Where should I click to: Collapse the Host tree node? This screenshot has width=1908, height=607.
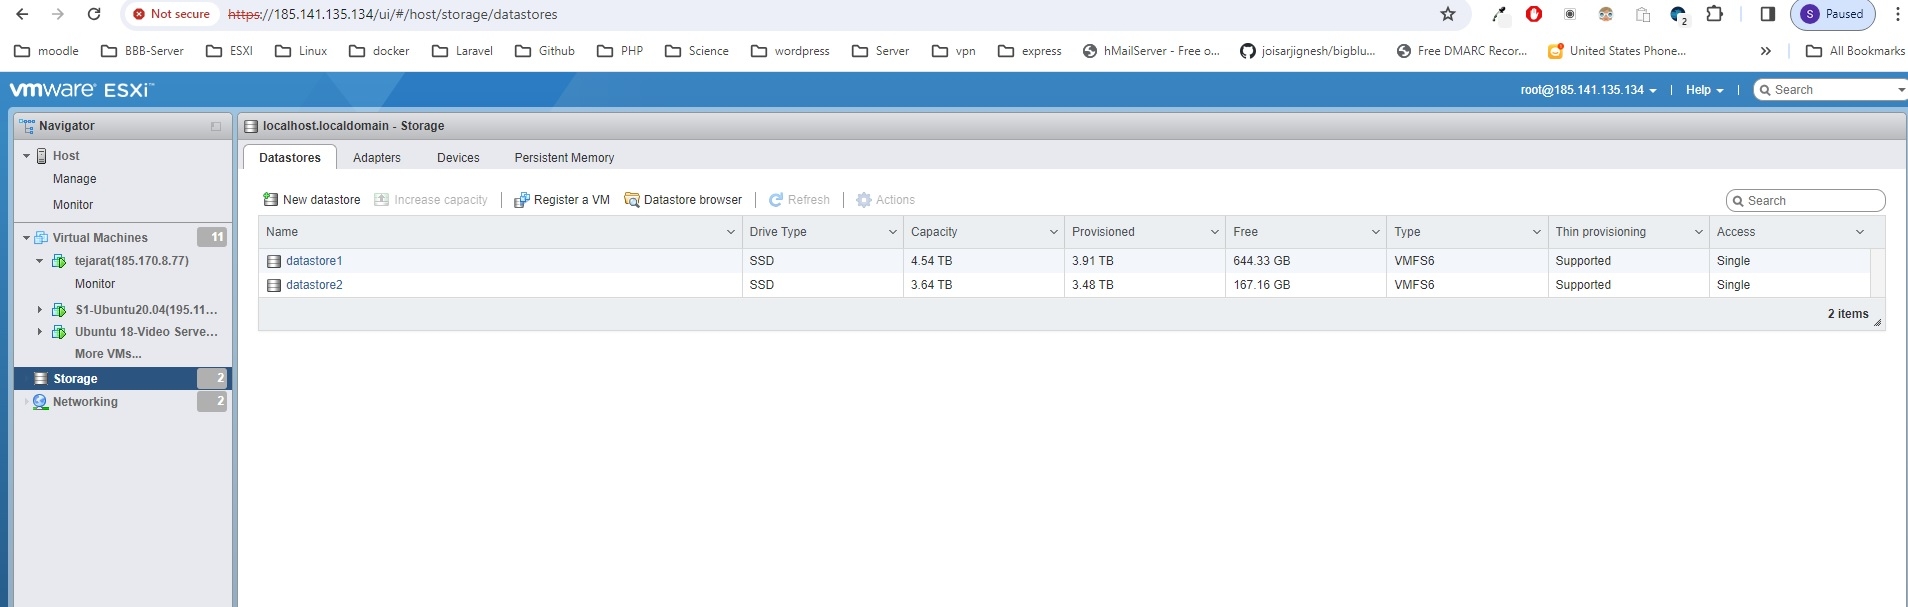pos(27,156)
